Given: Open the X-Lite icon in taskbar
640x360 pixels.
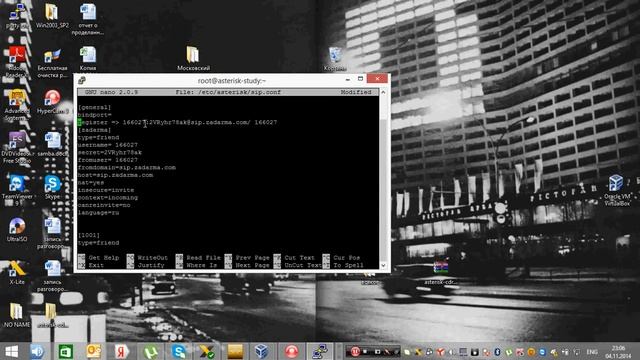Looking at the screenshot, I should (x=207, y=351).
